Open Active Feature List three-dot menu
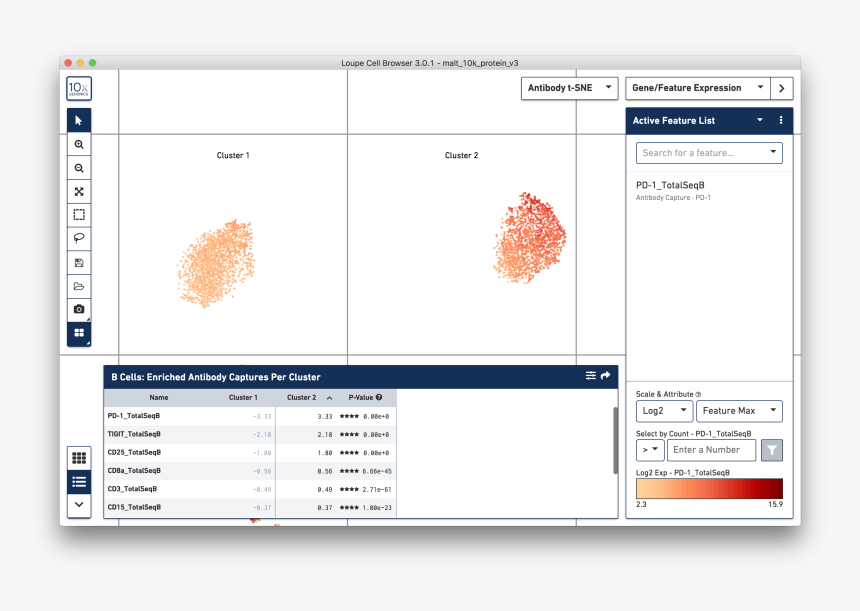The height and width of the screenshot is (611, 860). pos(781,120)
